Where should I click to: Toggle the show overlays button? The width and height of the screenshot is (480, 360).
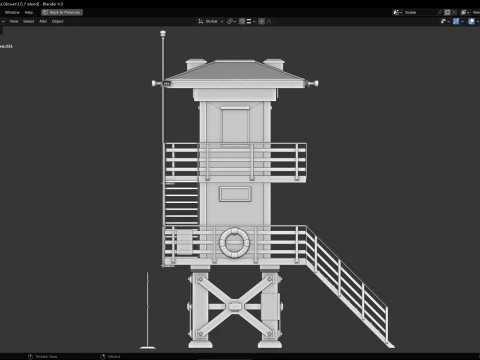(471, 21)
